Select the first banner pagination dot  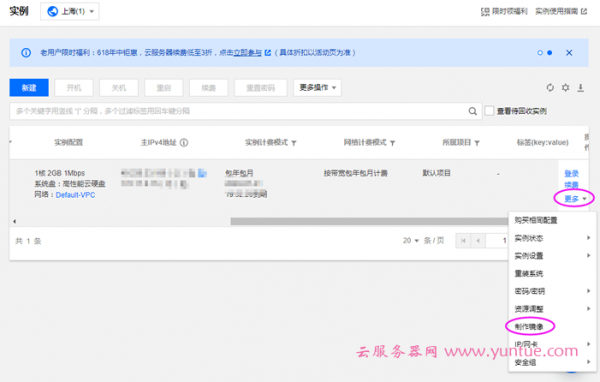540,53
